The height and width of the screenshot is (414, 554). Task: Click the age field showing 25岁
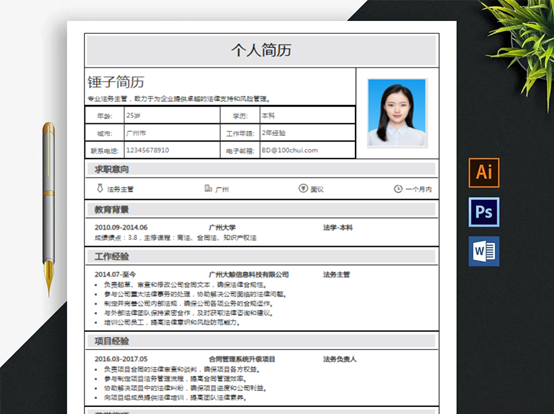(172, 115)
